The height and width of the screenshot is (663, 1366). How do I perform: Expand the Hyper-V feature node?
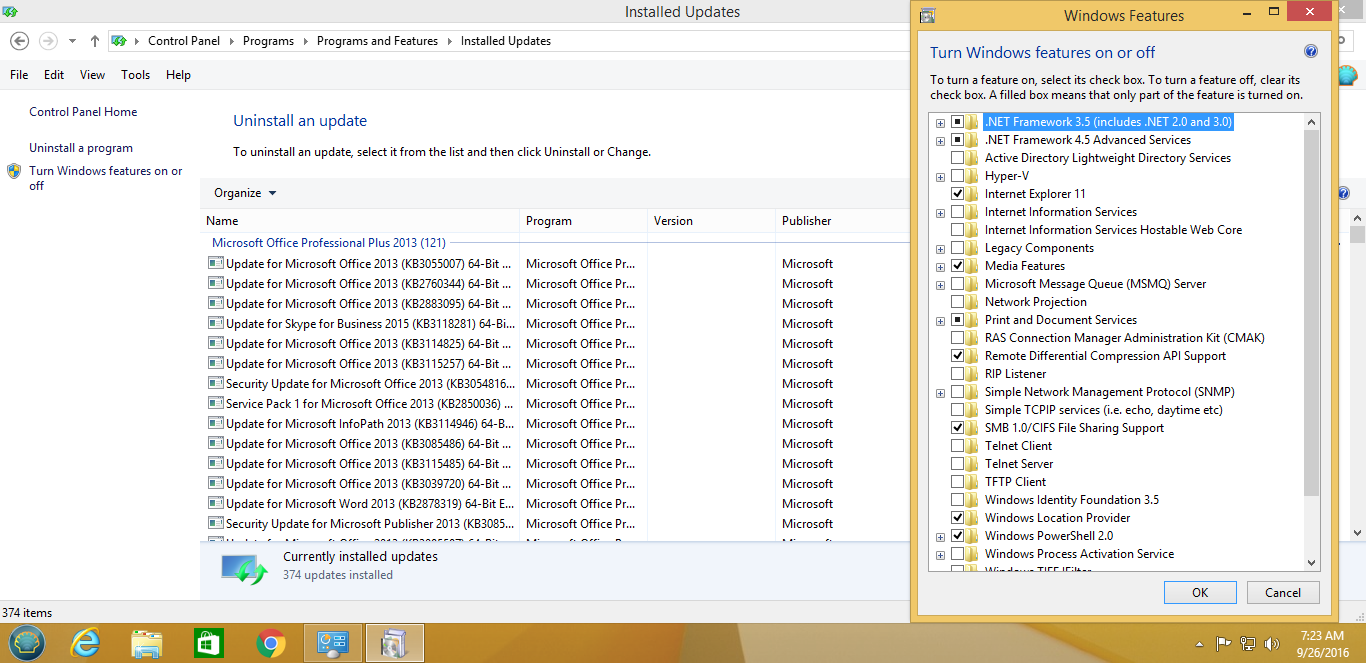click(x=940, y=176)
